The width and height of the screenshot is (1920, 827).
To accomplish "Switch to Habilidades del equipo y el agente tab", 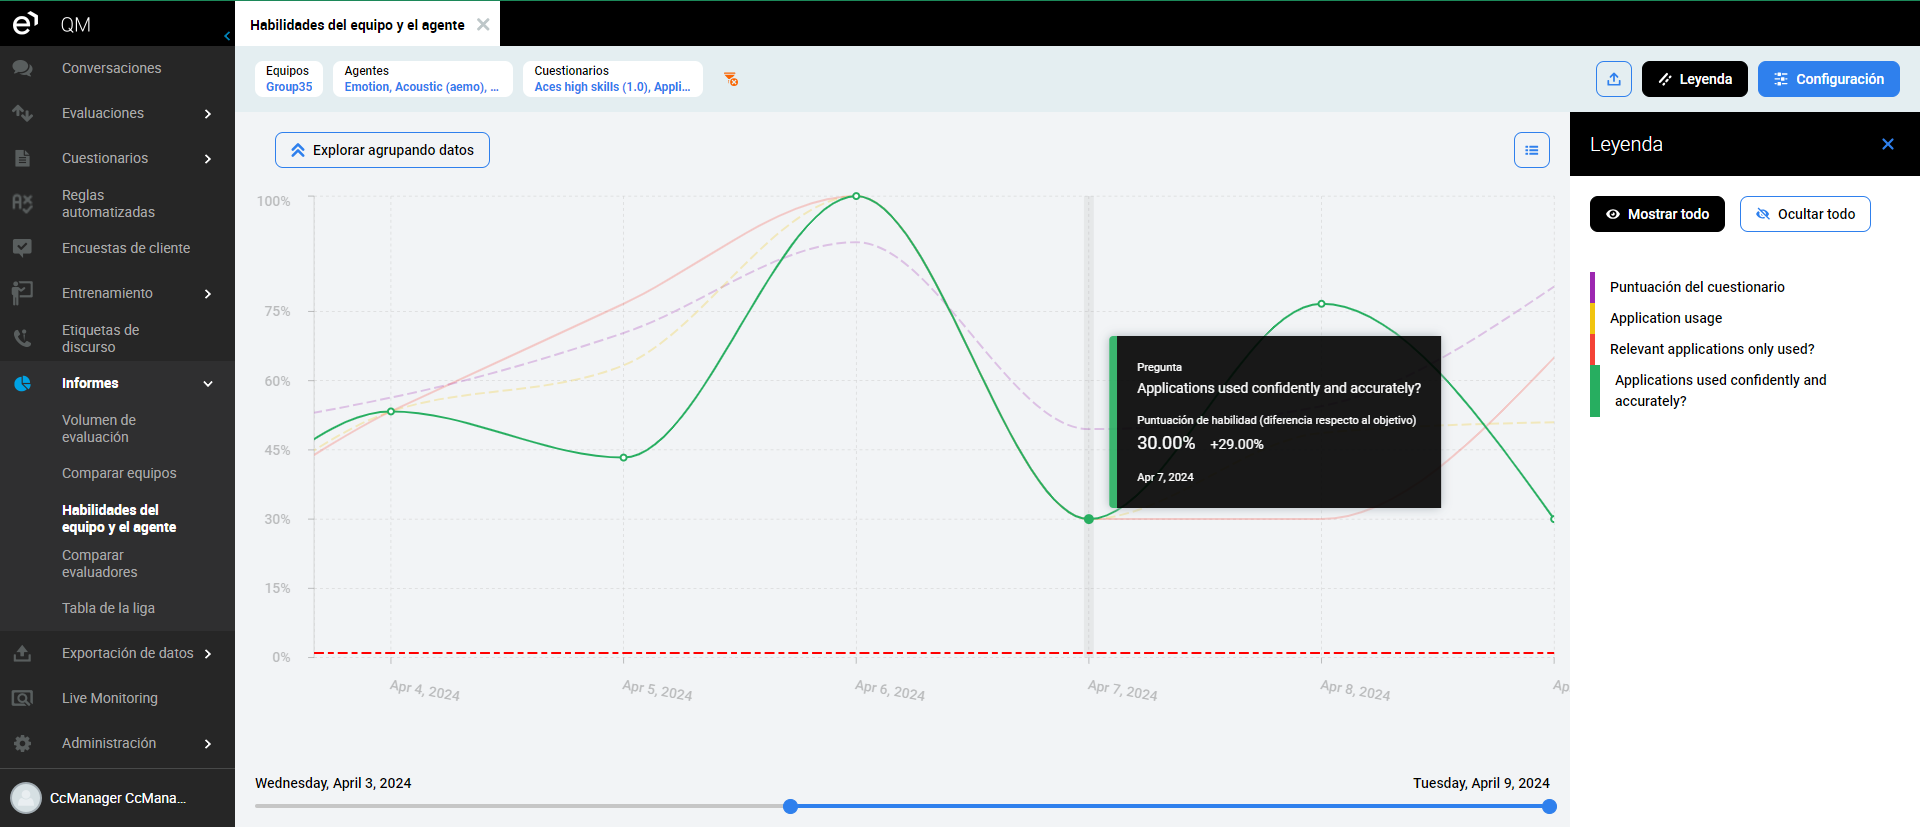I will [x=357, y=24].
